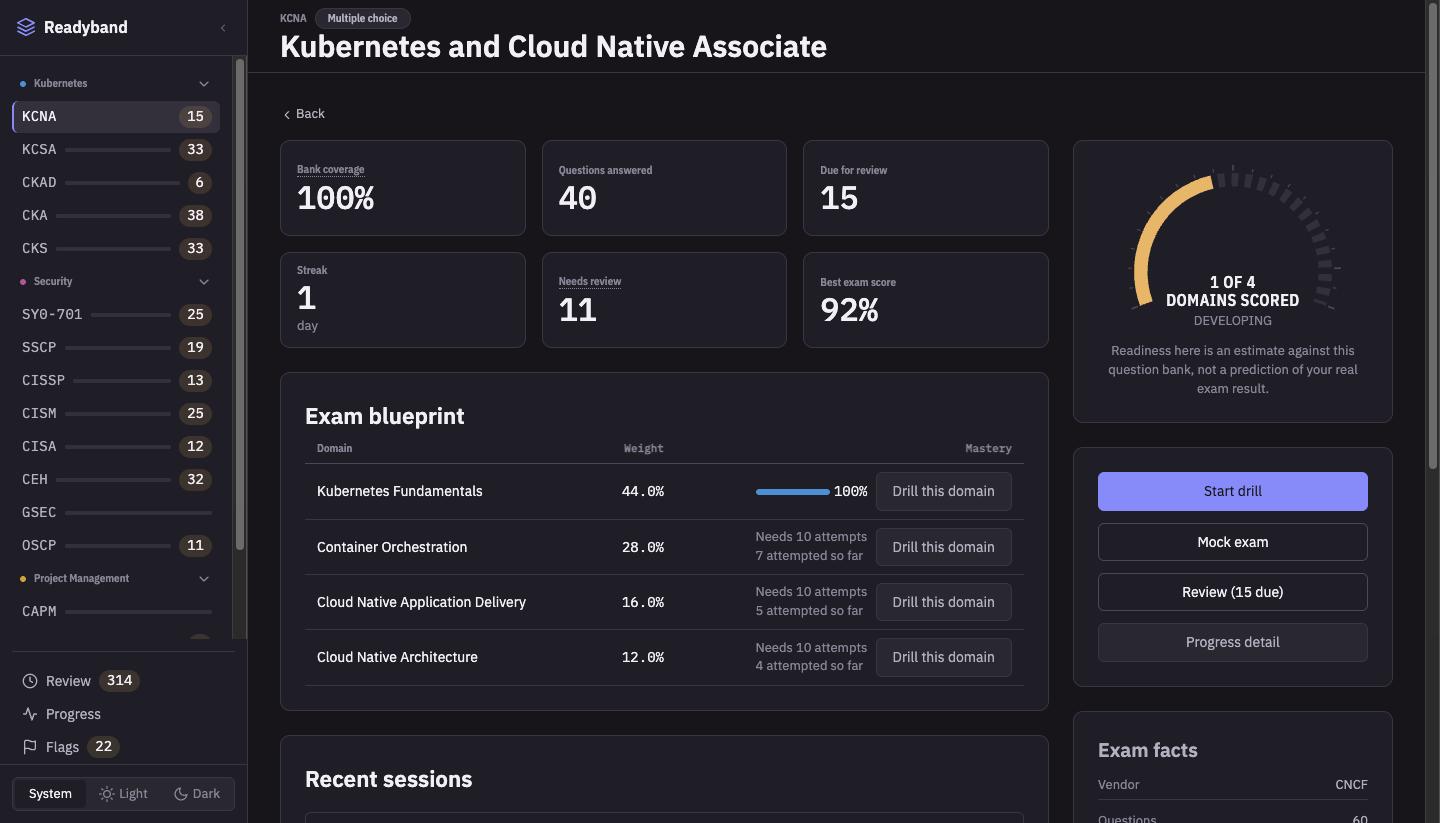Click the Start drill button
The height and width of the screenshot is (823, 1440).
click(x=1232, y=491)
